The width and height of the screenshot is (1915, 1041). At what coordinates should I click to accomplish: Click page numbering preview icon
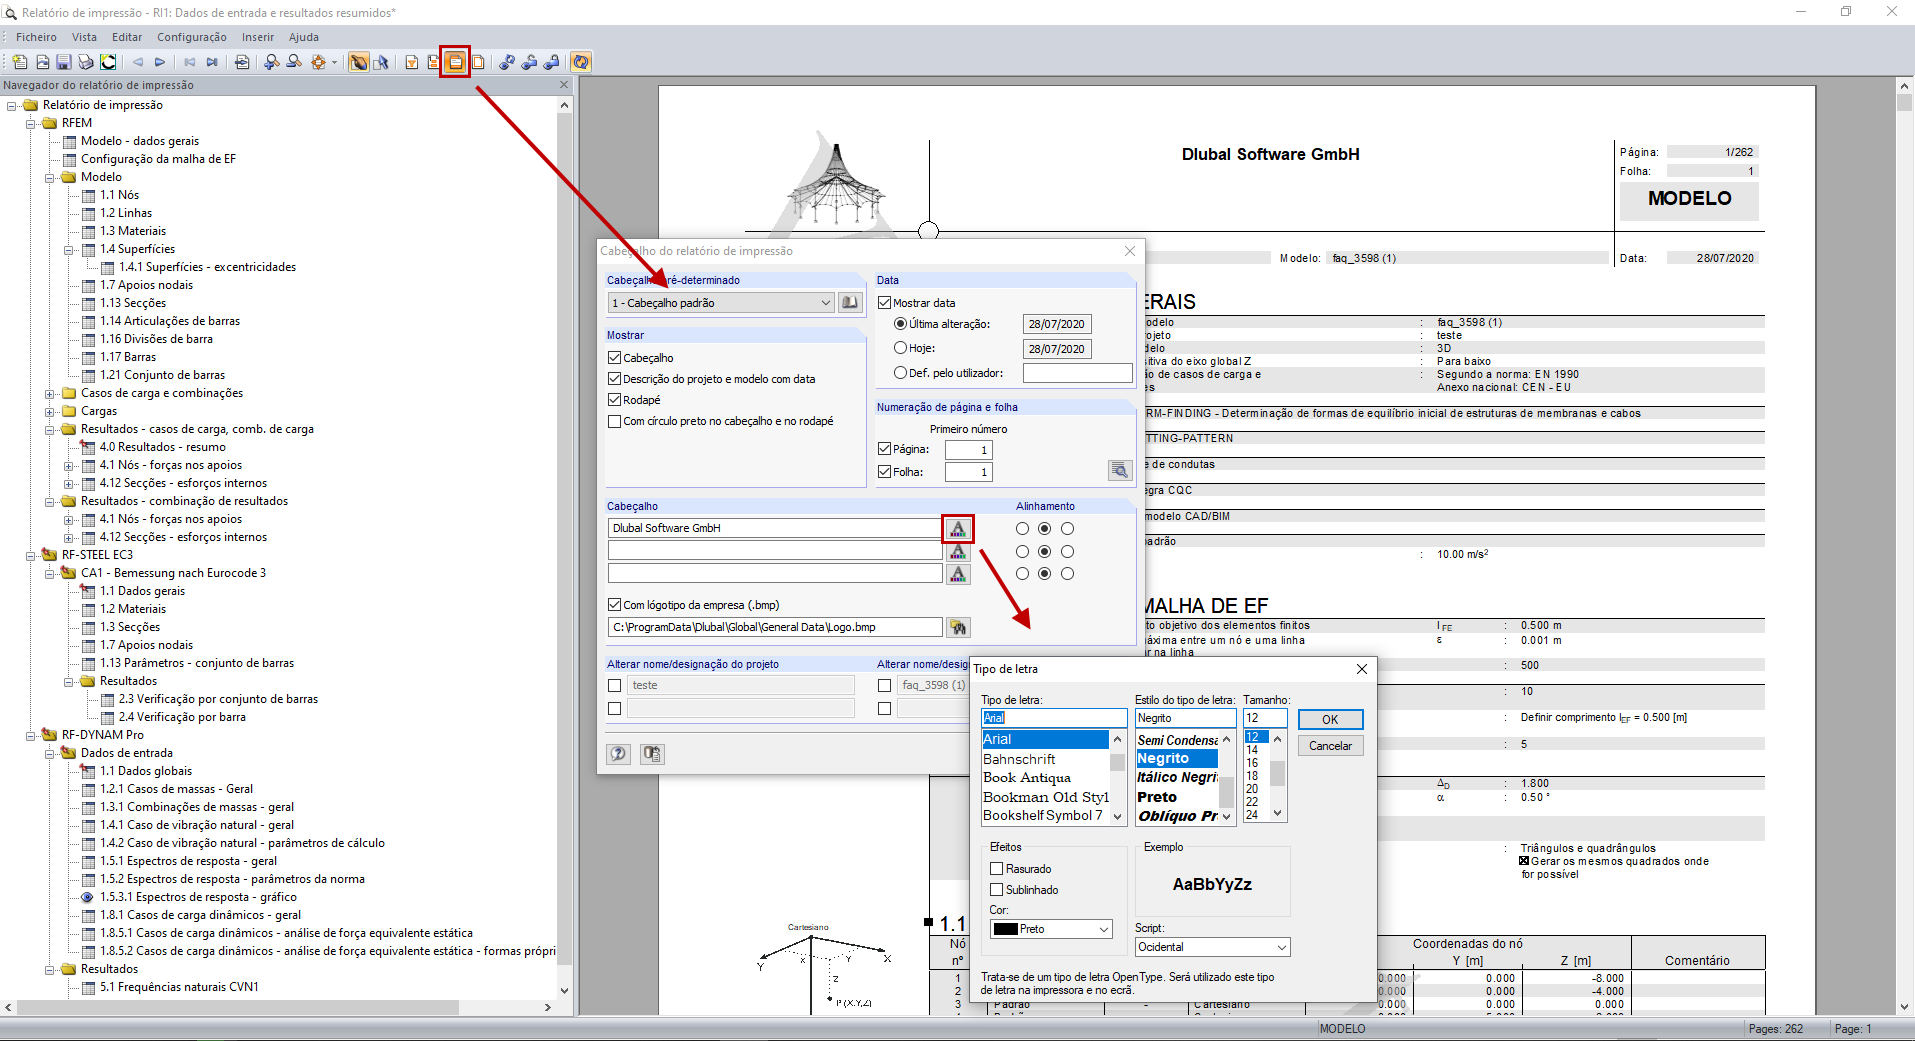tap(1120, 470)
